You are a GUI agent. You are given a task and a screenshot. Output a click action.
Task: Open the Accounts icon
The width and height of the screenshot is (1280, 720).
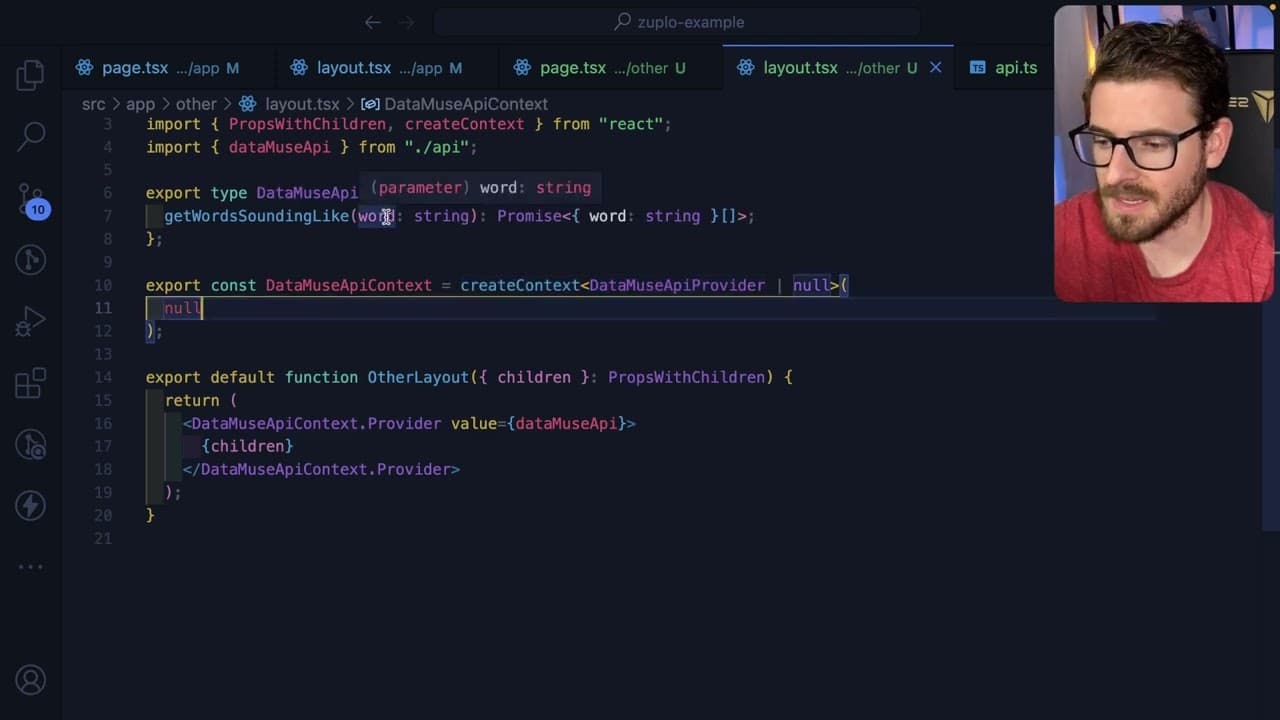coord(31,680)
